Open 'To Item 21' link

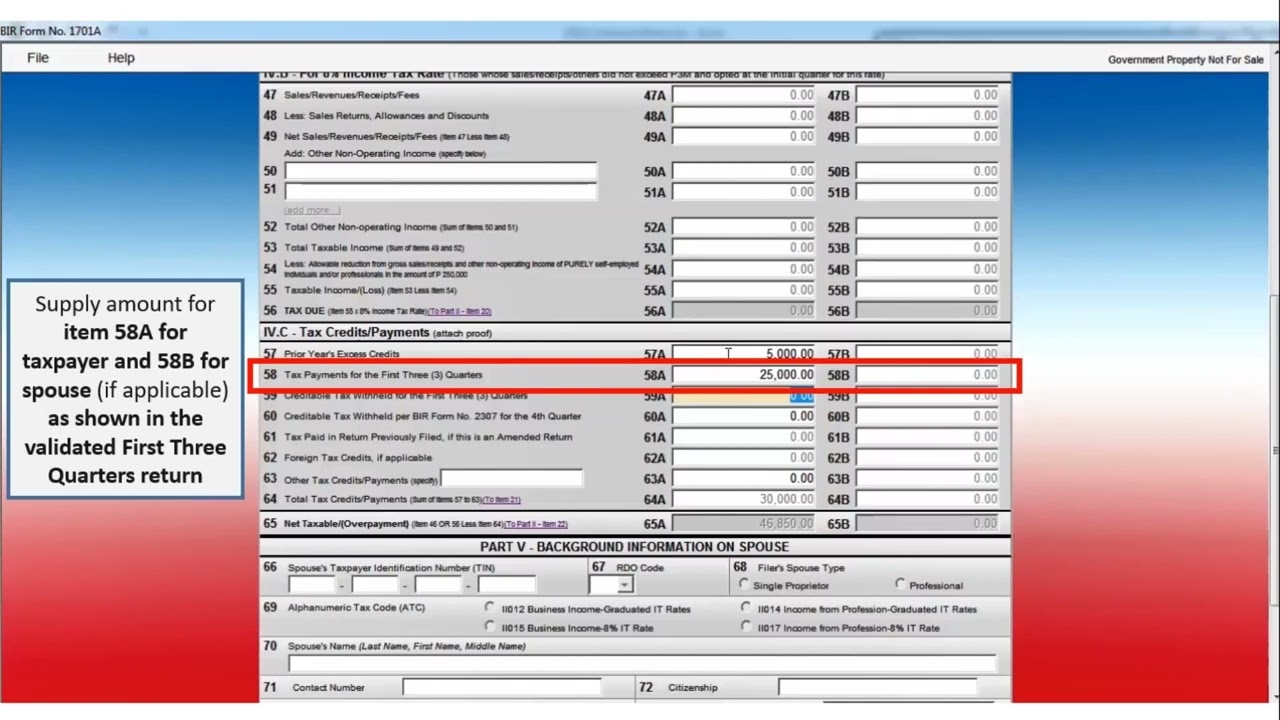click(501, 500)
